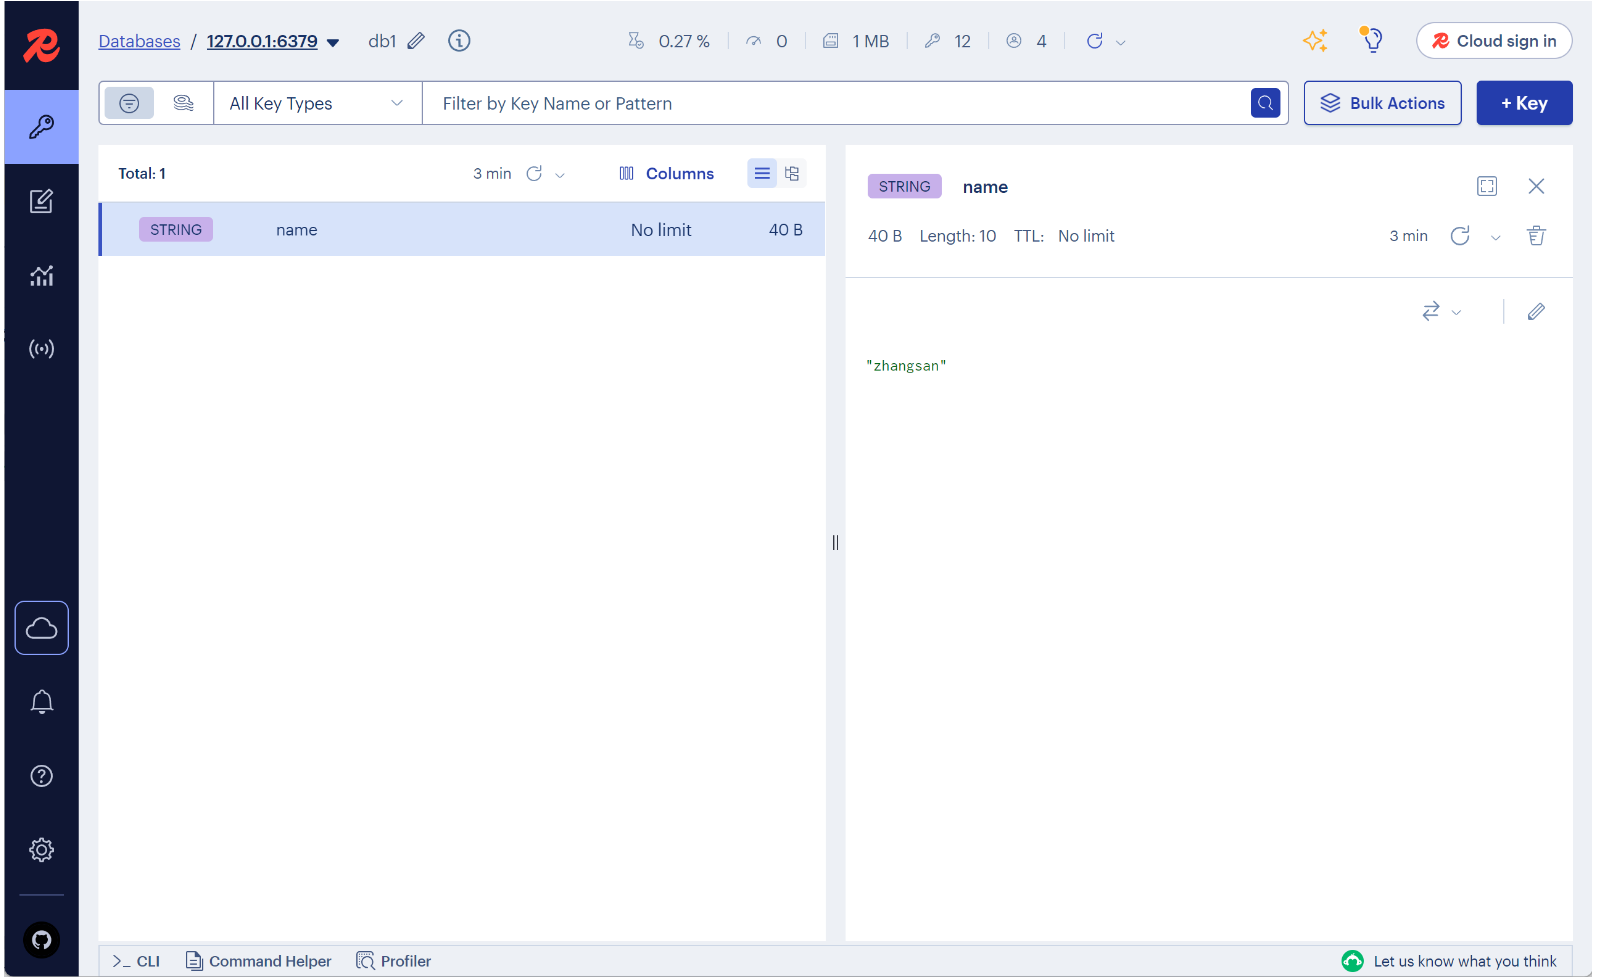1600x977 pixels.
Task: Click the "zhangsan" string value
Action: (906, 366)
